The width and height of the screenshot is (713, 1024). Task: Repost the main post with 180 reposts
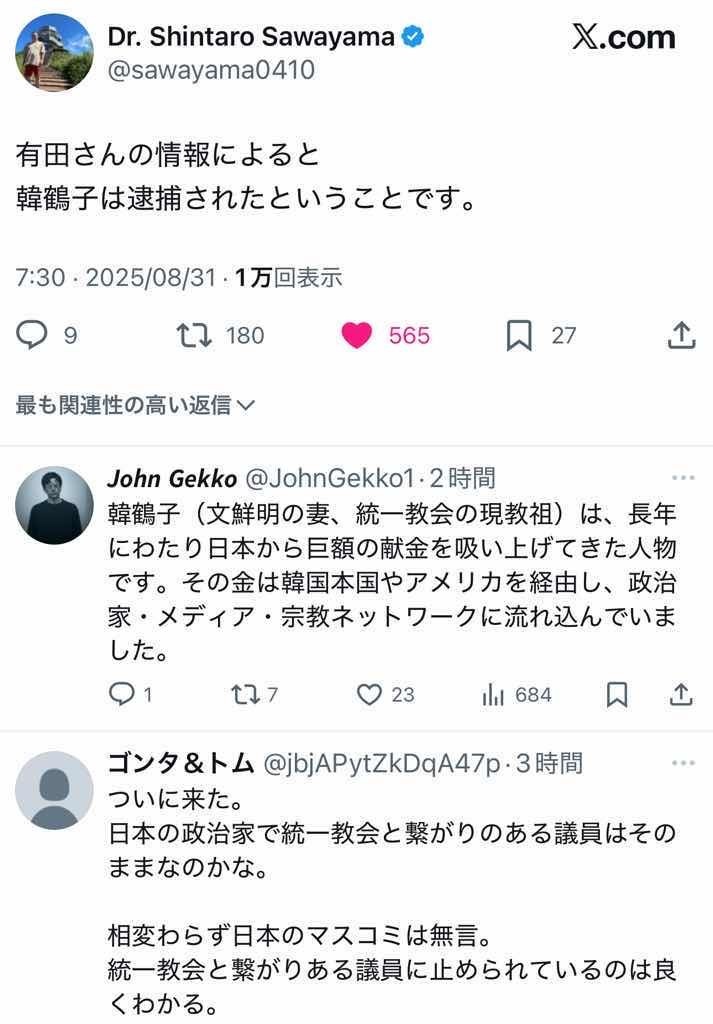[x=194, y=335]
